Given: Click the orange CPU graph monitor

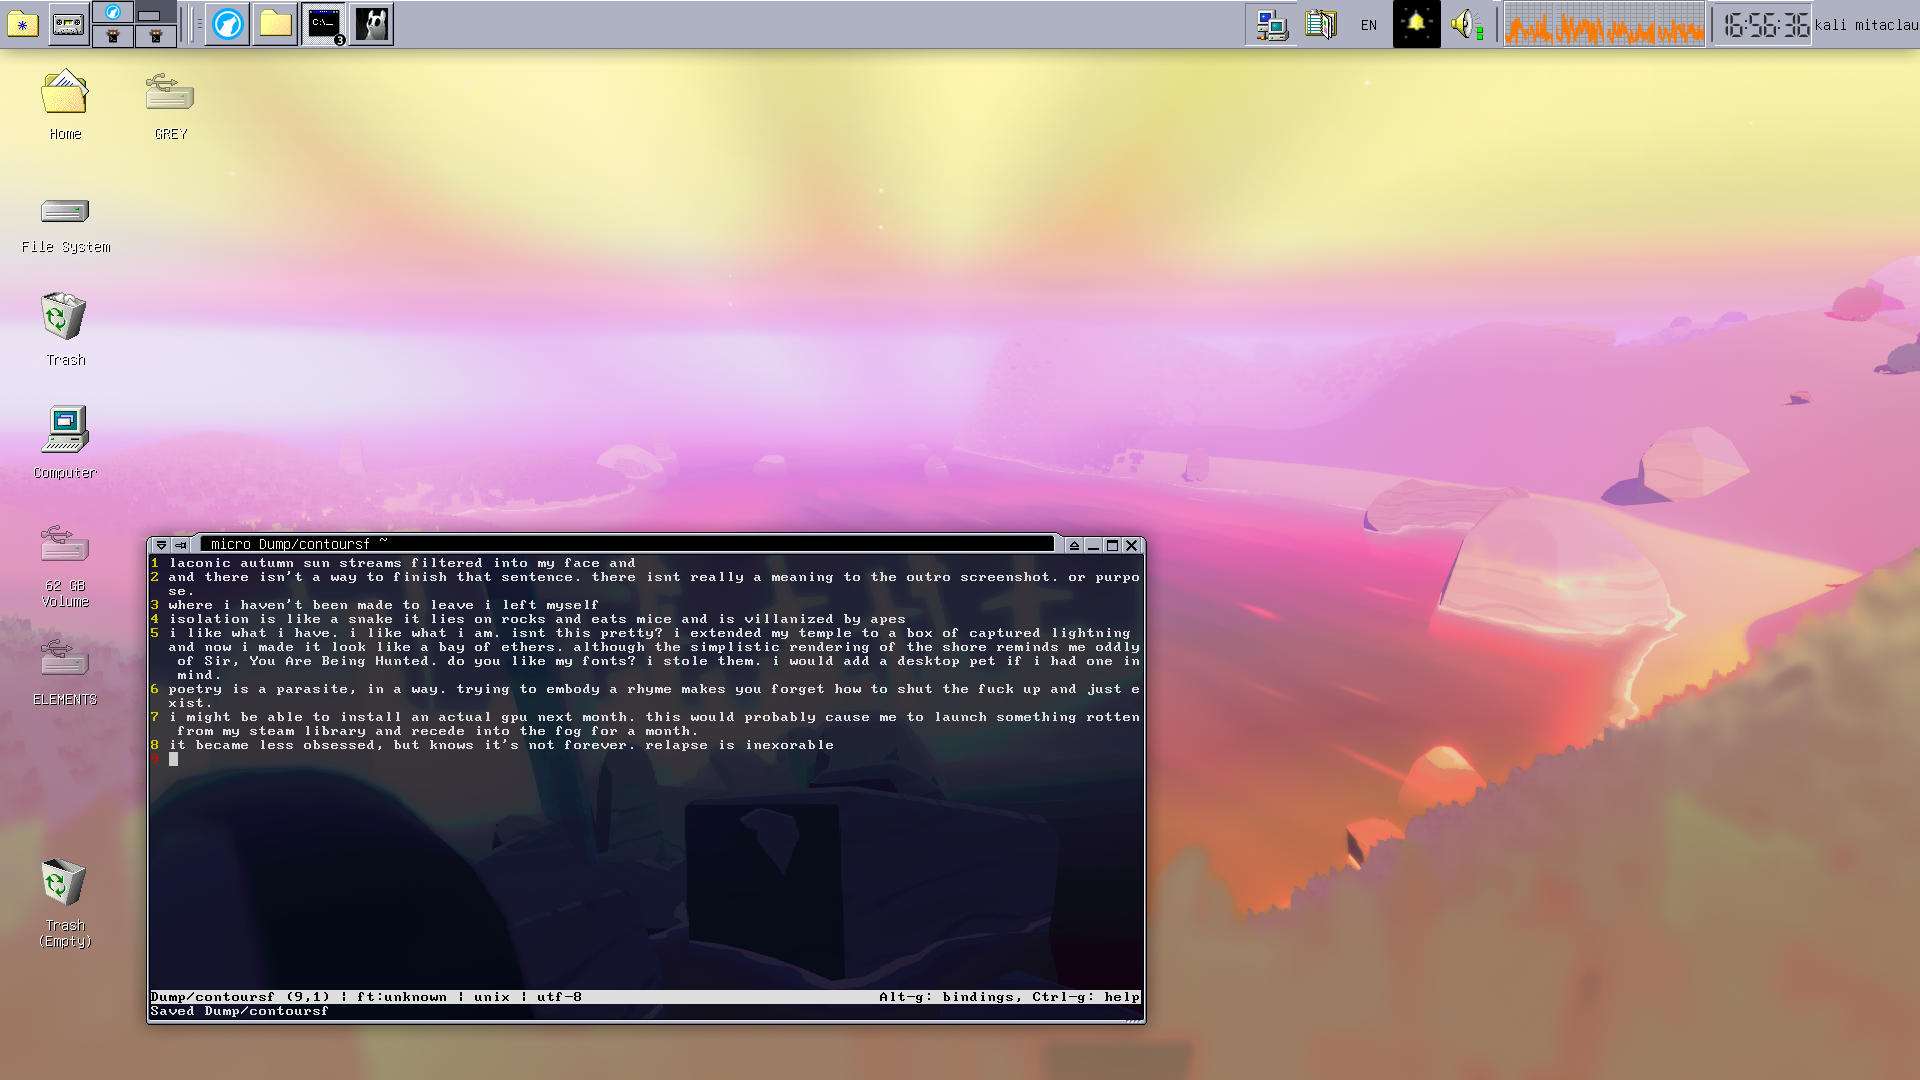Looking at the screenshot, I should [1604, 25].
